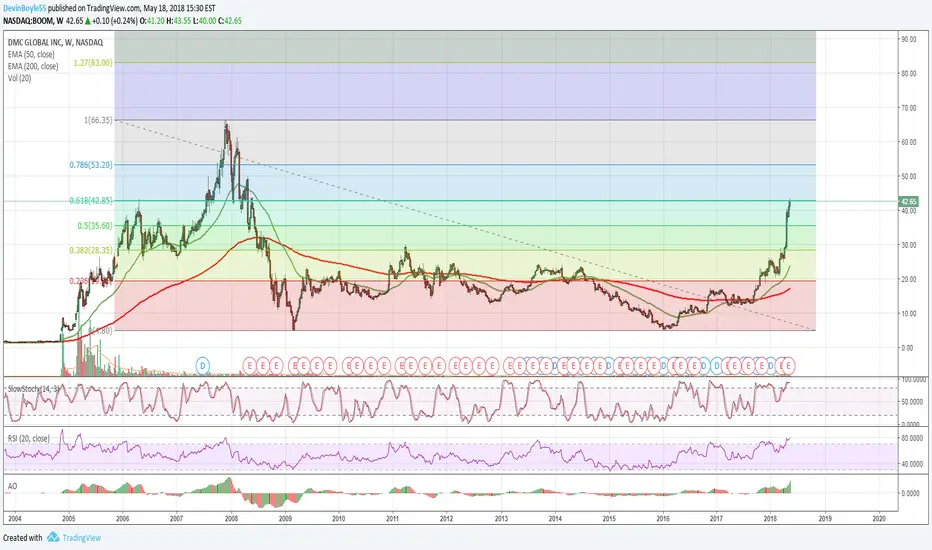Select the DMC GLOBAL INC, W, NASDAQ legend
932x550 pixels.
pyautogui.click(x=55, y=42)
